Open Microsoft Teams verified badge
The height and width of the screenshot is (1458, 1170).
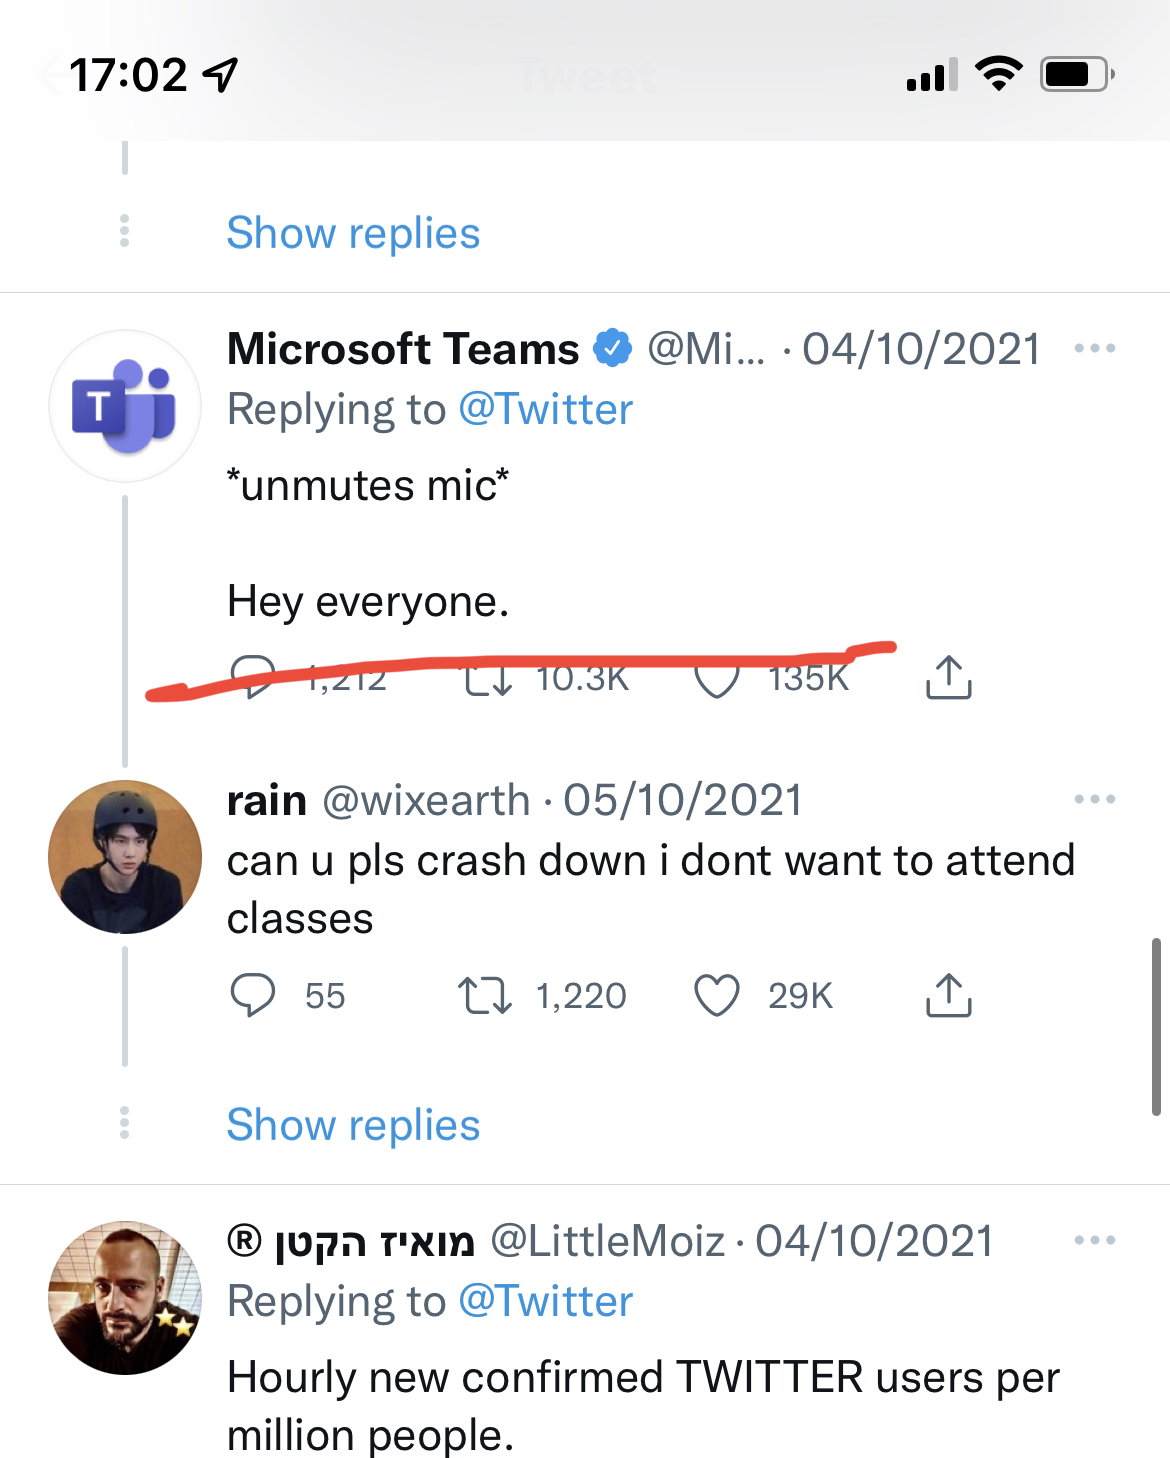point(612,348)
